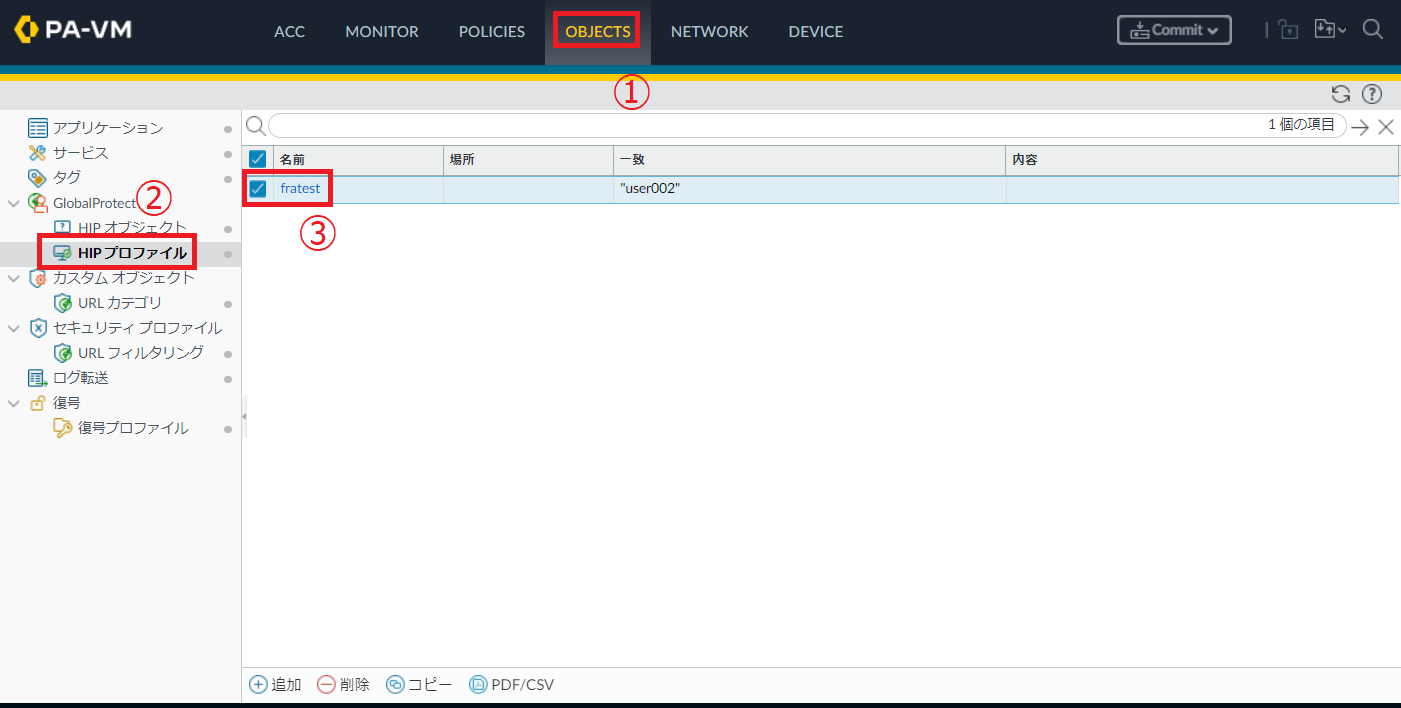Viewport: 1401px width, 708px height.
Task: Click the タグ tag icon
Action: click(x=38, y=178)
